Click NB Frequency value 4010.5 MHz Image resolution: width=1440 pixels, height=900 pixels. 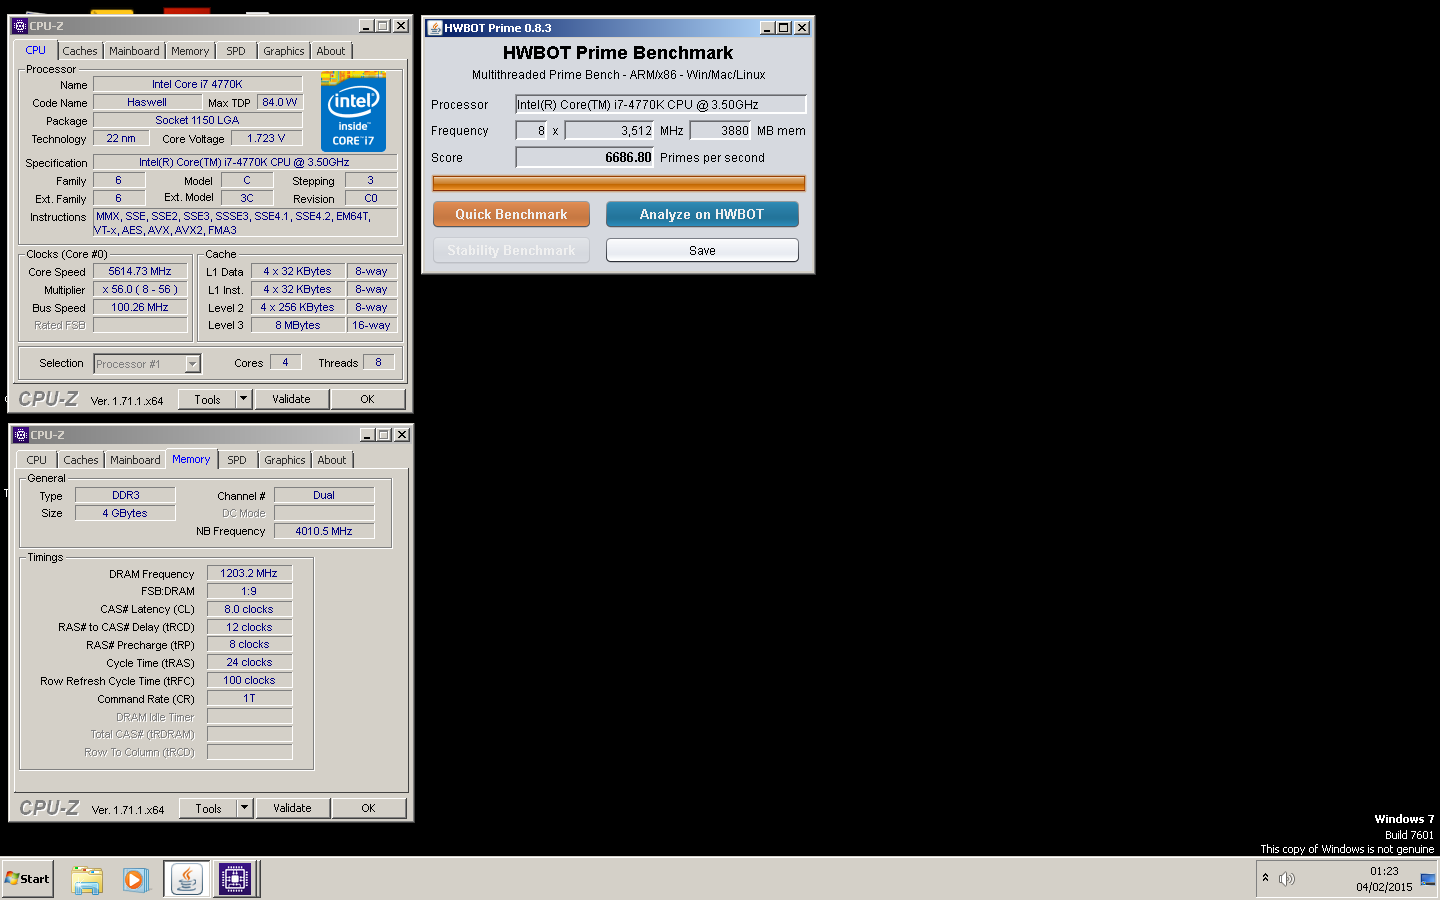tap(324, 531)
